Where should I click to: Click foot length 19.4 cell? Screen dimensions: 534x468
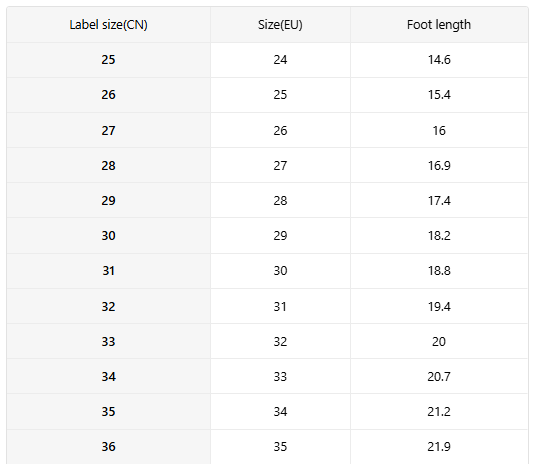click(439, 306)
